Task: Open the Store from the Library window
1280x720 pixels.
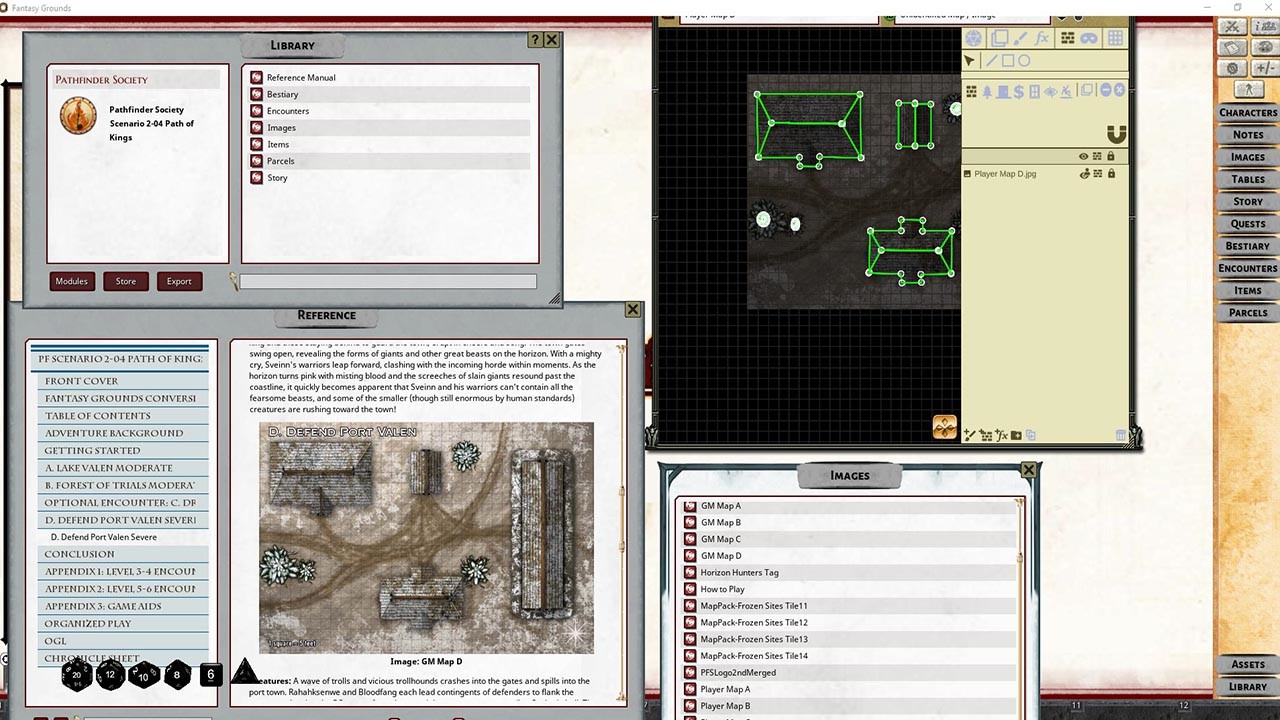Action: [x=125, y=281]
